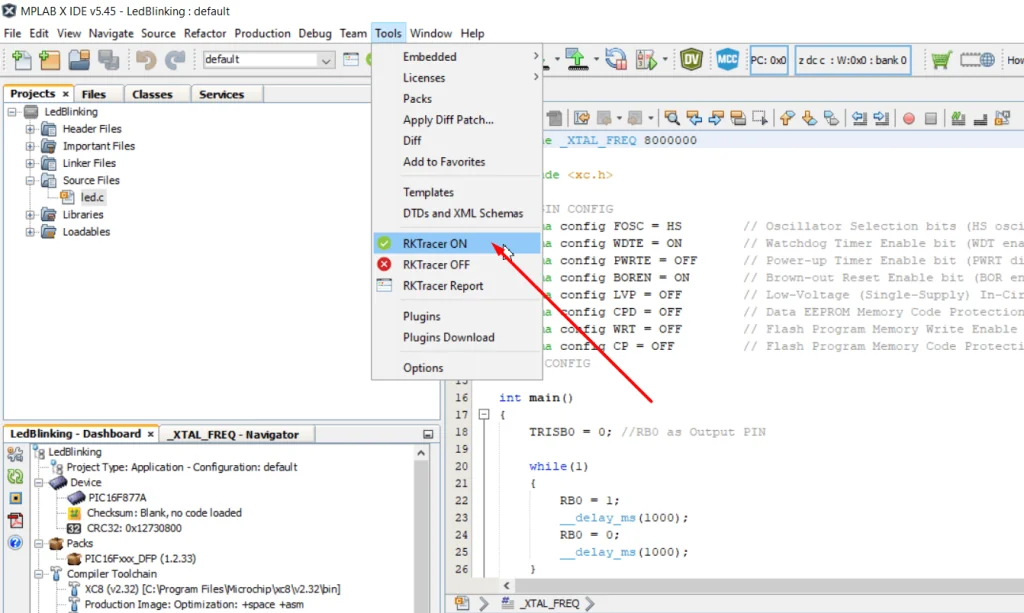Collapse the Compiler Toolchain node in dashboard
This screenshot has width=1024, height=613.
(39, 574)
